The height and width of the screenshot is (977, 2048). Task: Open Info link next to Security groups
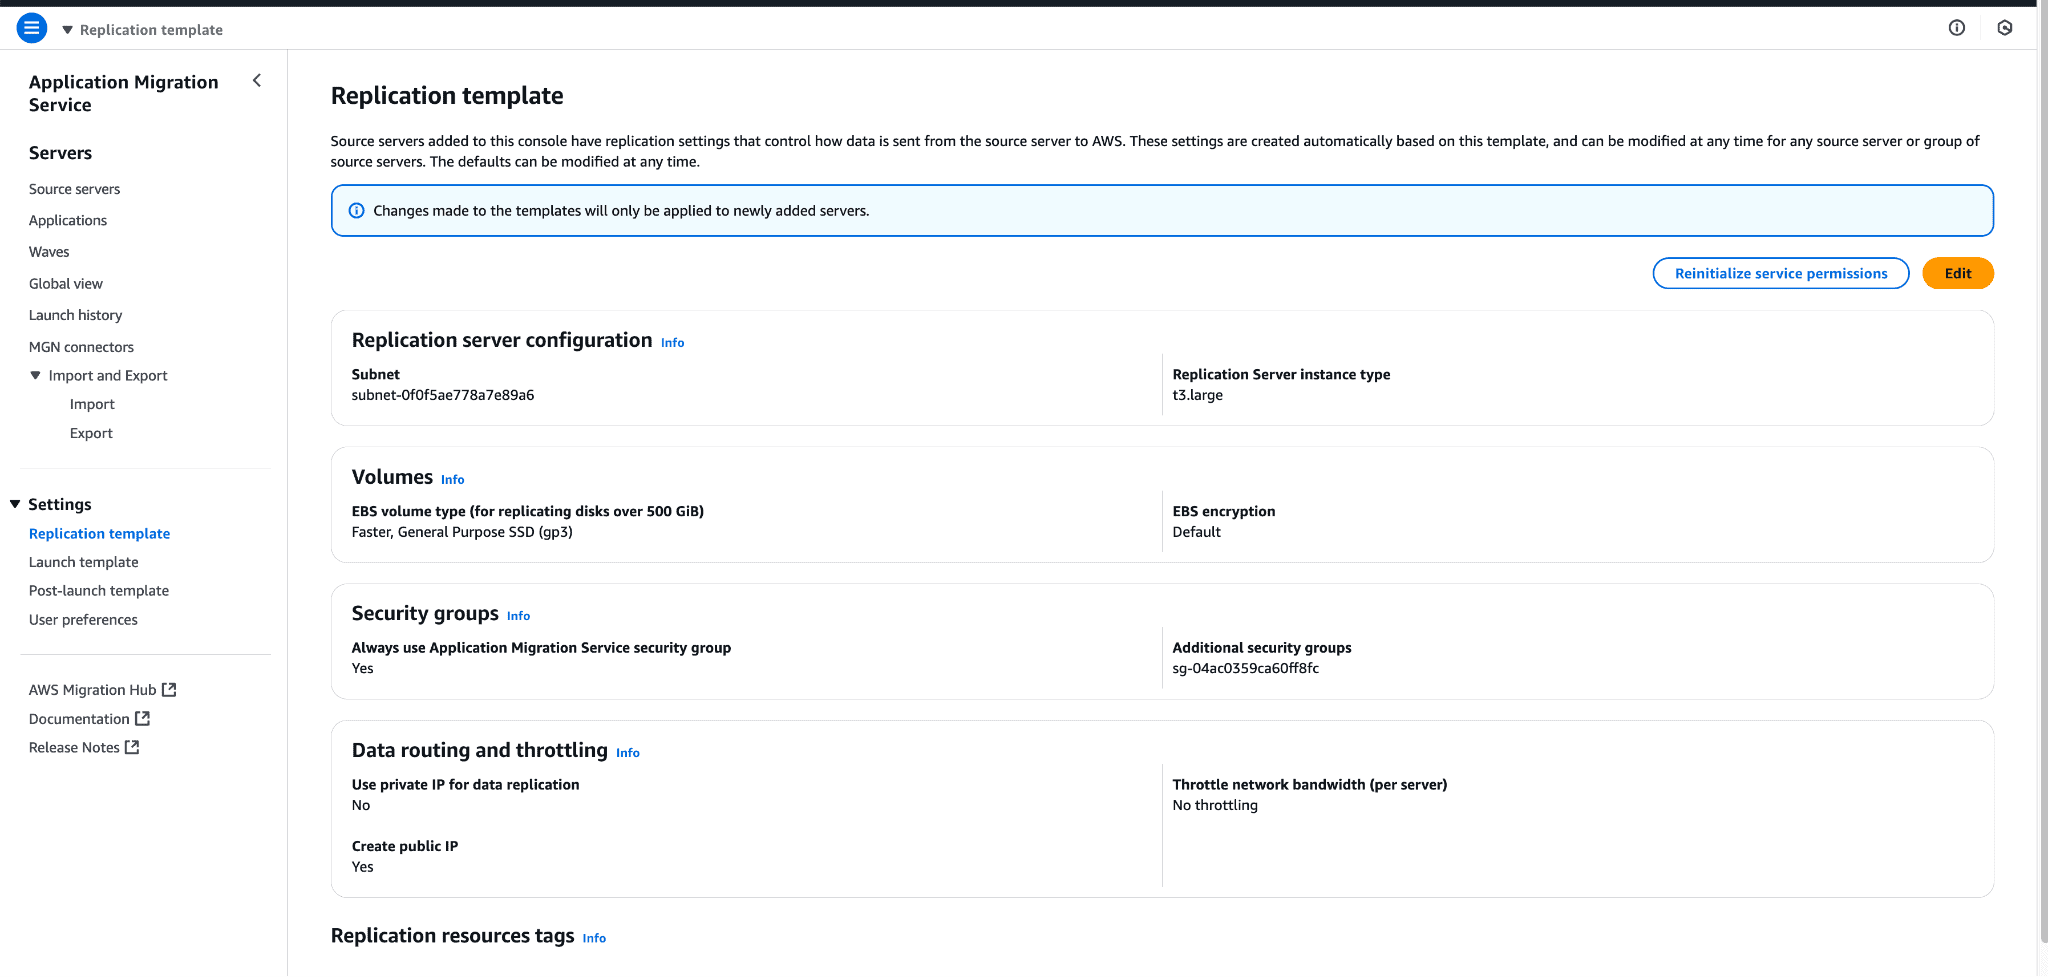pyautogui.click(x=518, y=616)
